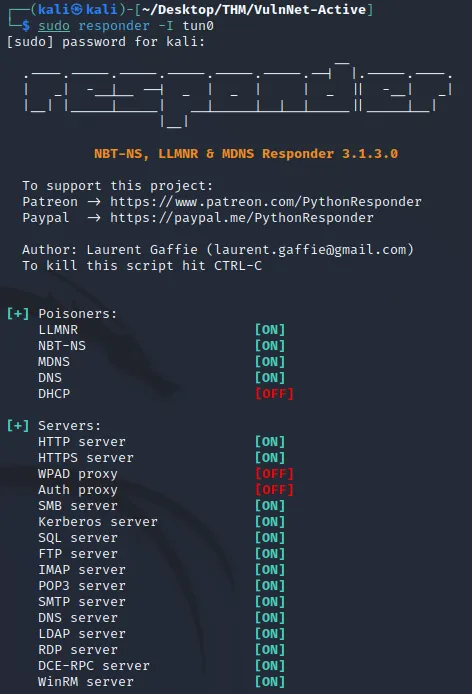
Task: Click the Kali skull icon in prompt
Action: pos(77,9)
